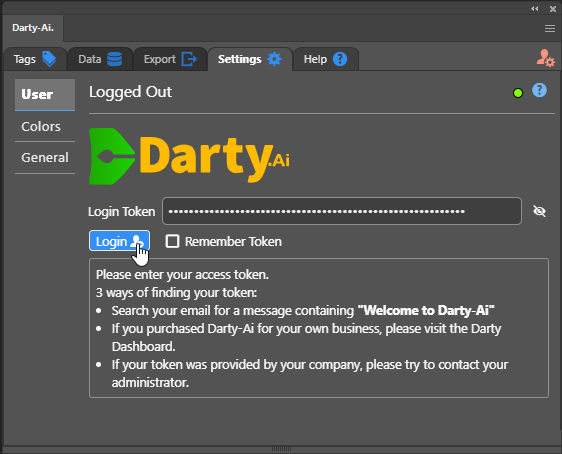Click the user settings account icon
Image resolution: width=562 pixels, height=454 pixels.
click(x=545, y=58)
